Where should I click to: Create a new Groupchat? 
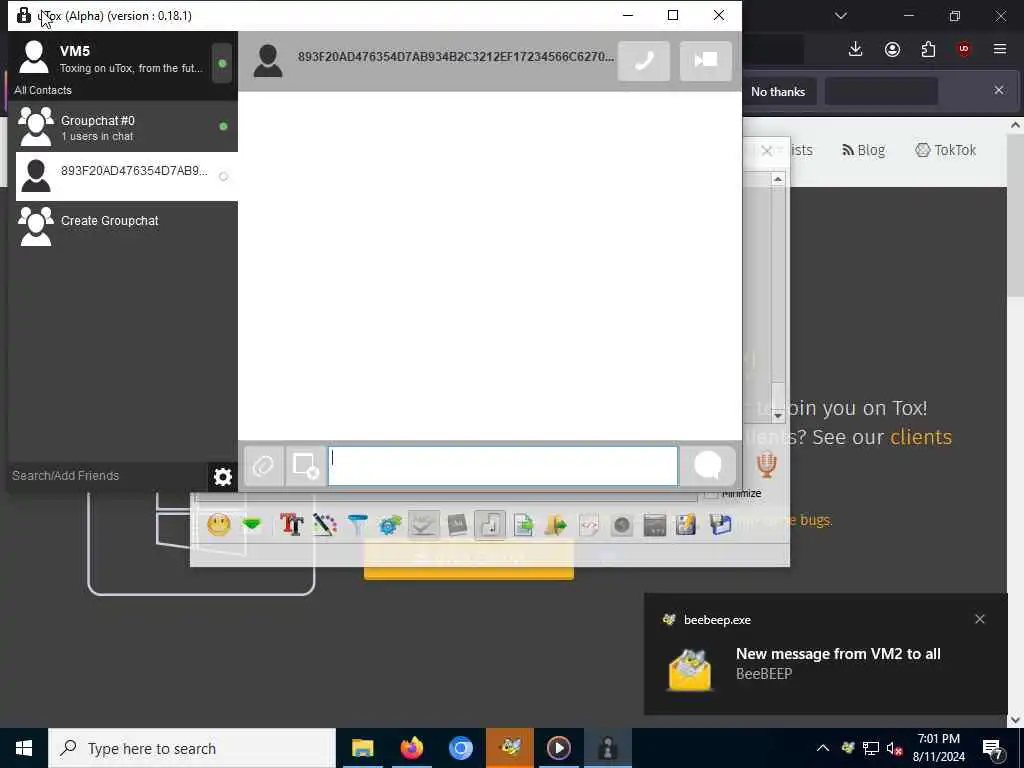pyautogui.click(x=123, y=225)
